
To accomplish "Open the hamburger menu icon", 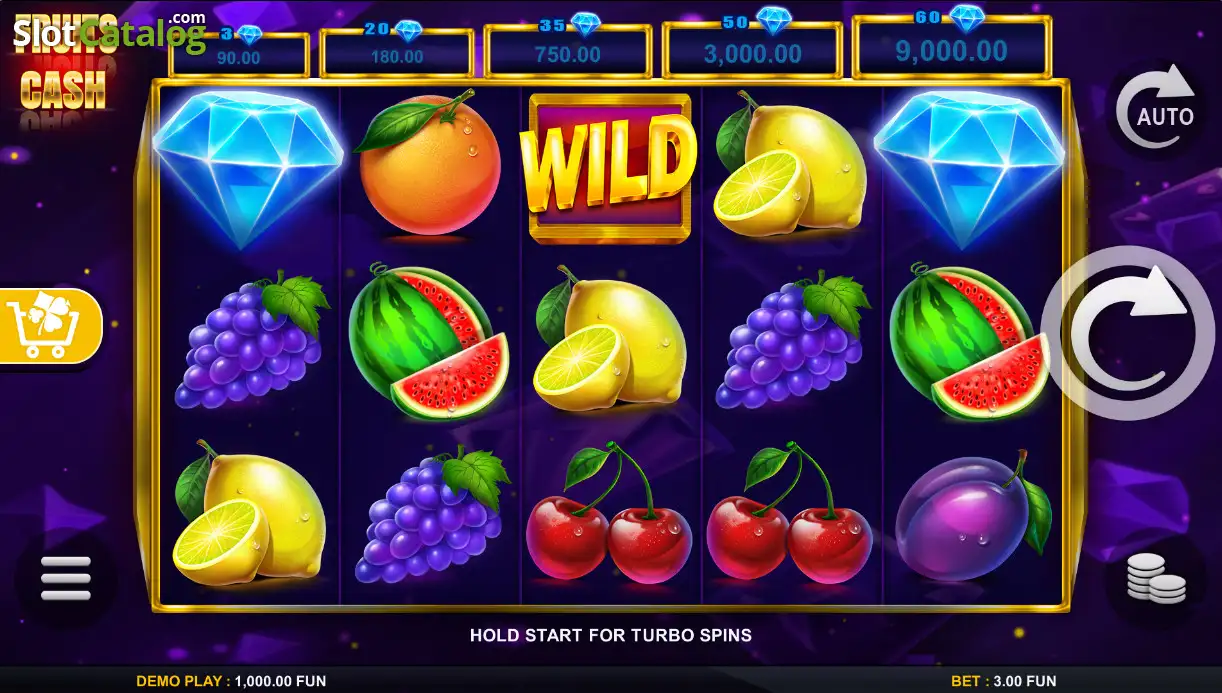I will 65,577.
